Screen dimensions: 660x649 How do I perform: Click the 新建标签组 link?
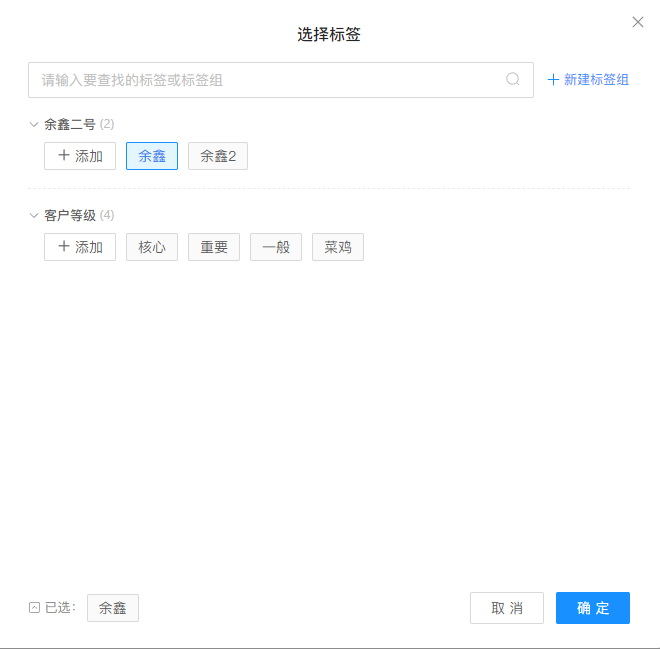point(588,80)
